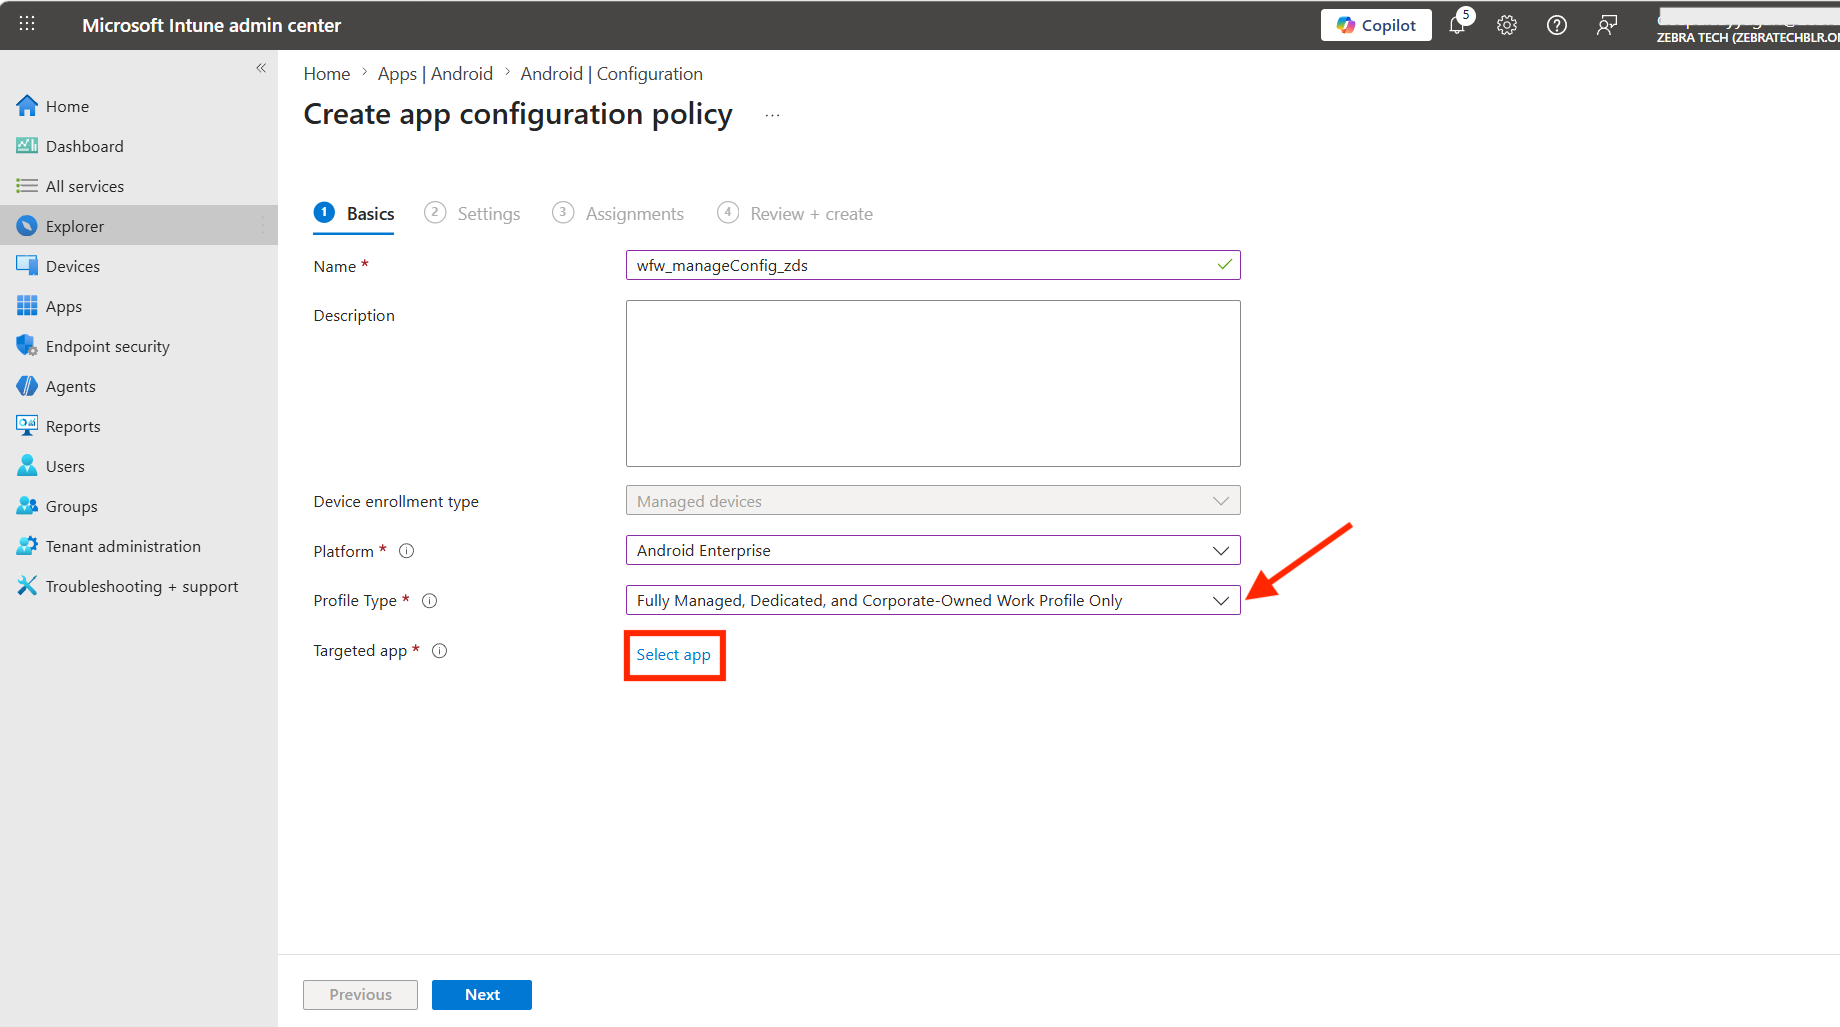Click the Reports icon in sidebar
This screenshot has width=1840, height=1027.
pos(27,426)
